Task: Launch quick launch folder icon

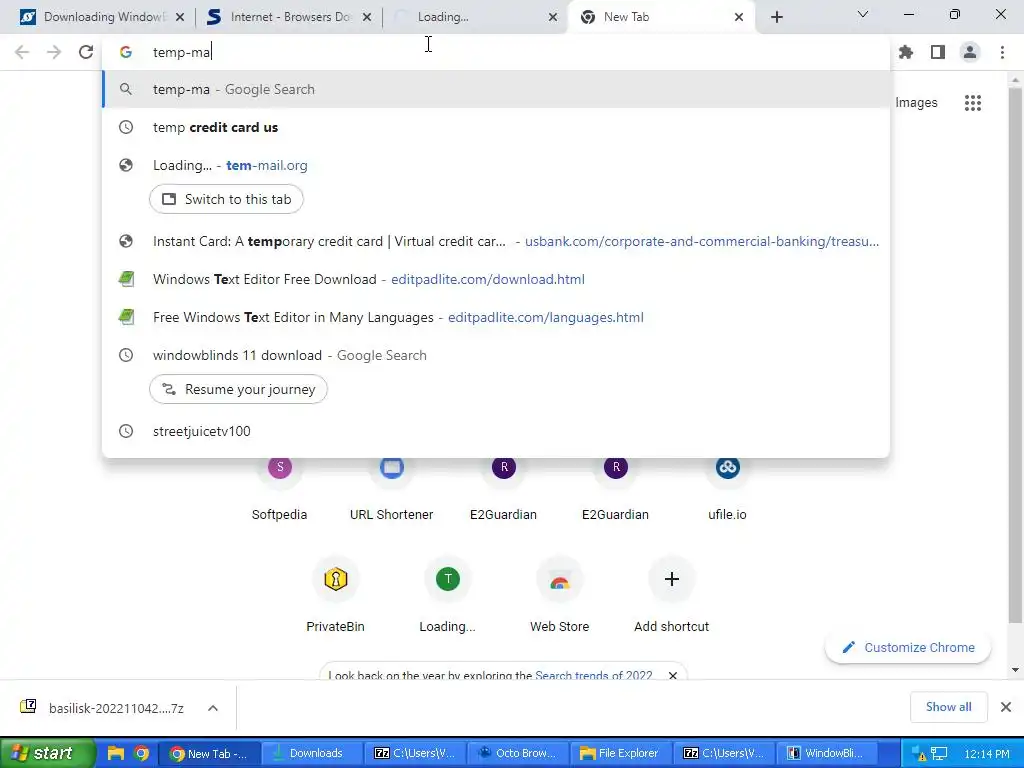Action: click(116, 753)
